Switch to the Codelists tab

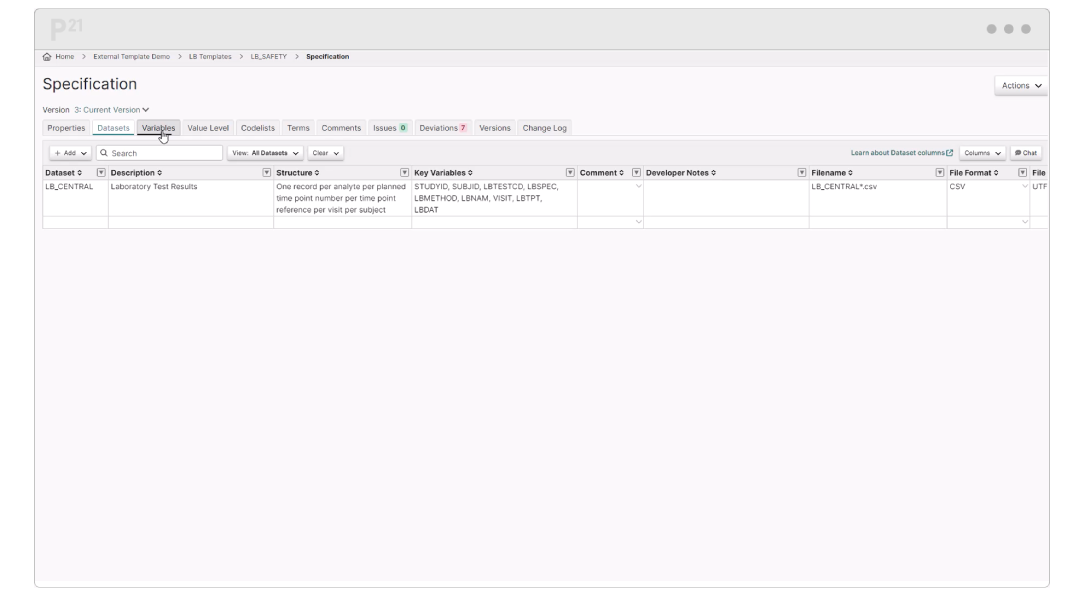(x=258, y=128)
